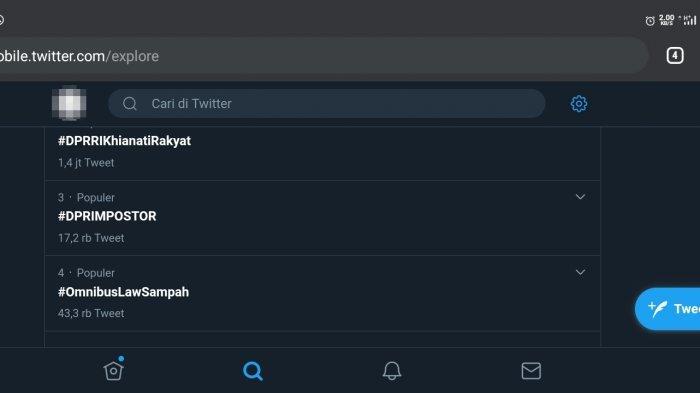Open the explore settings gear icon
The width and height of the screenshot is (700, 393).
(579, 104)
